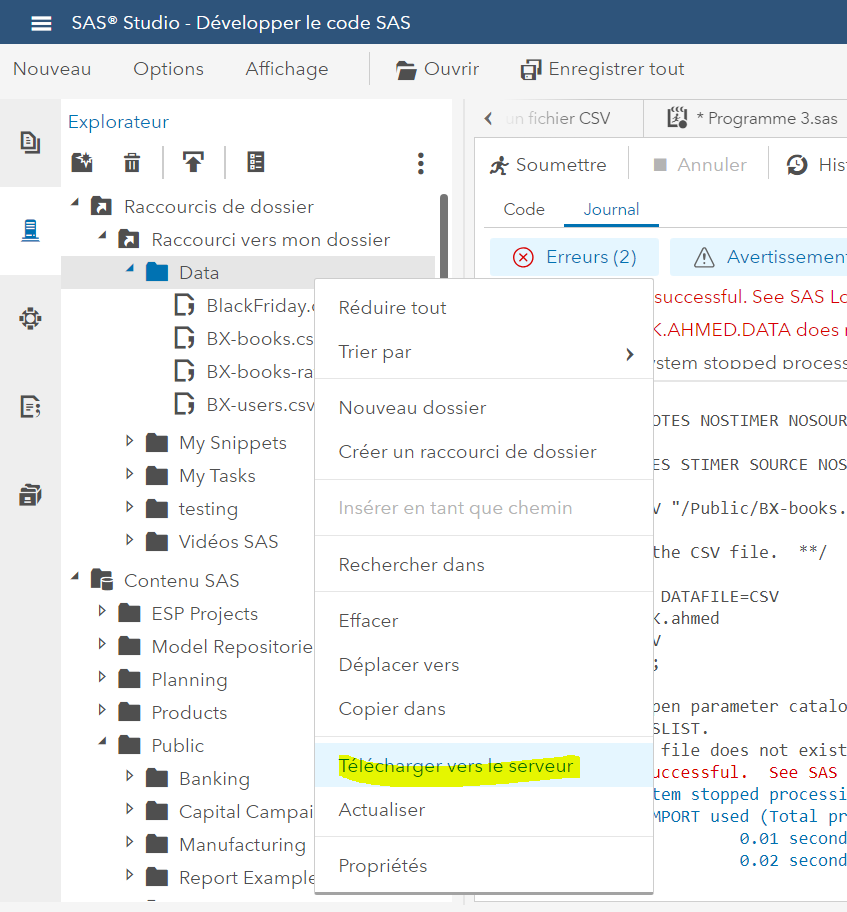Click the New item explorer toolbar icon
The width and height of the screenshot is (847, 912).
82,162
